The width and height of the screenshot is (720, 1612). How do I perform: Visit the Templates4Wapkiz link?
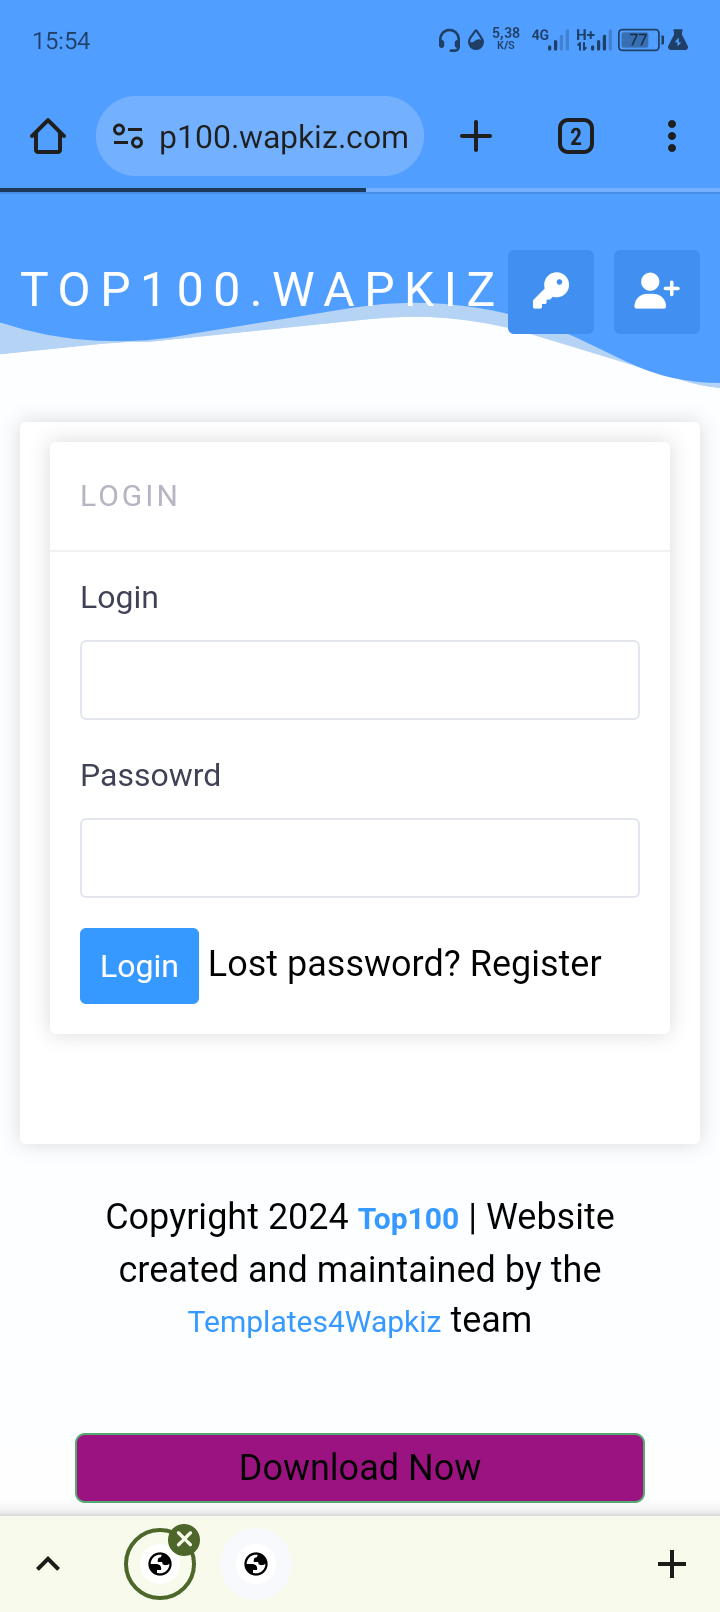tap(314, 1322)
